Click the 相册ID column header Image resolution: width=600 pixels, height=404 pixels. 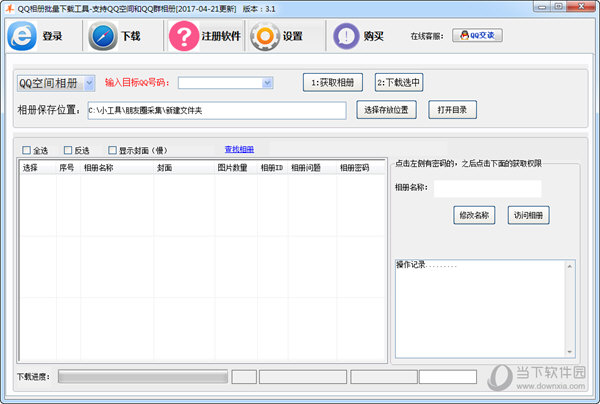pyautogui.click(x=272, y=168)
